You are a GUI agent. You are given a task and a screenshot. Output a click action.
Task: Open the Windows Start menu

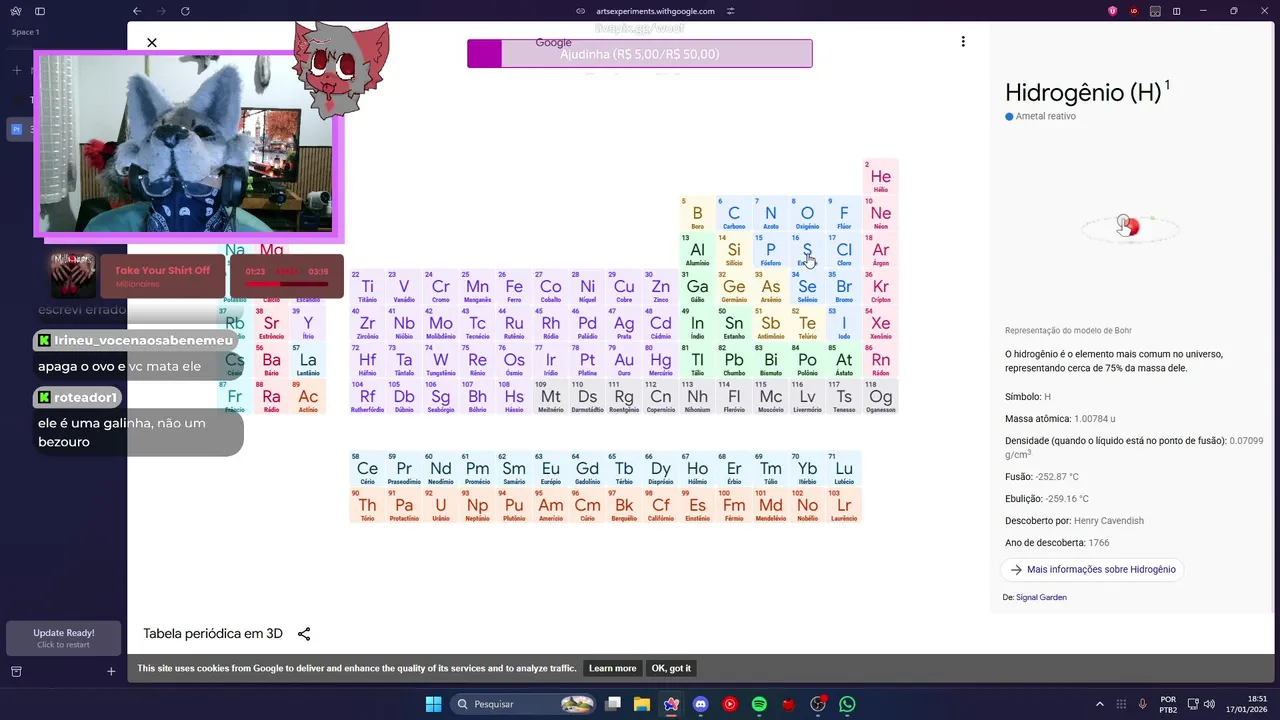(x=433, y=704)
